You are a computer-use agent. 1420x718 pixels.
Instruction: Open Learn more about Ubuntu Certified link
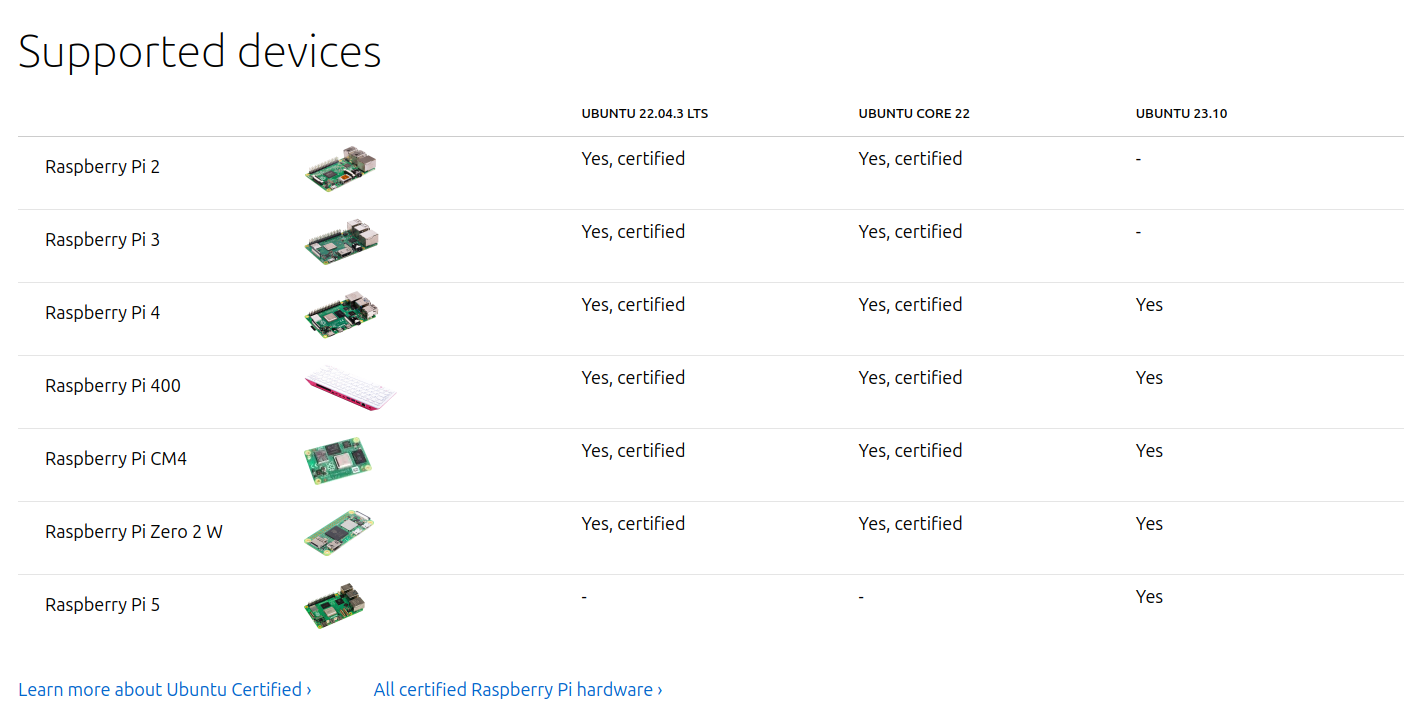(x=165, y=689)
